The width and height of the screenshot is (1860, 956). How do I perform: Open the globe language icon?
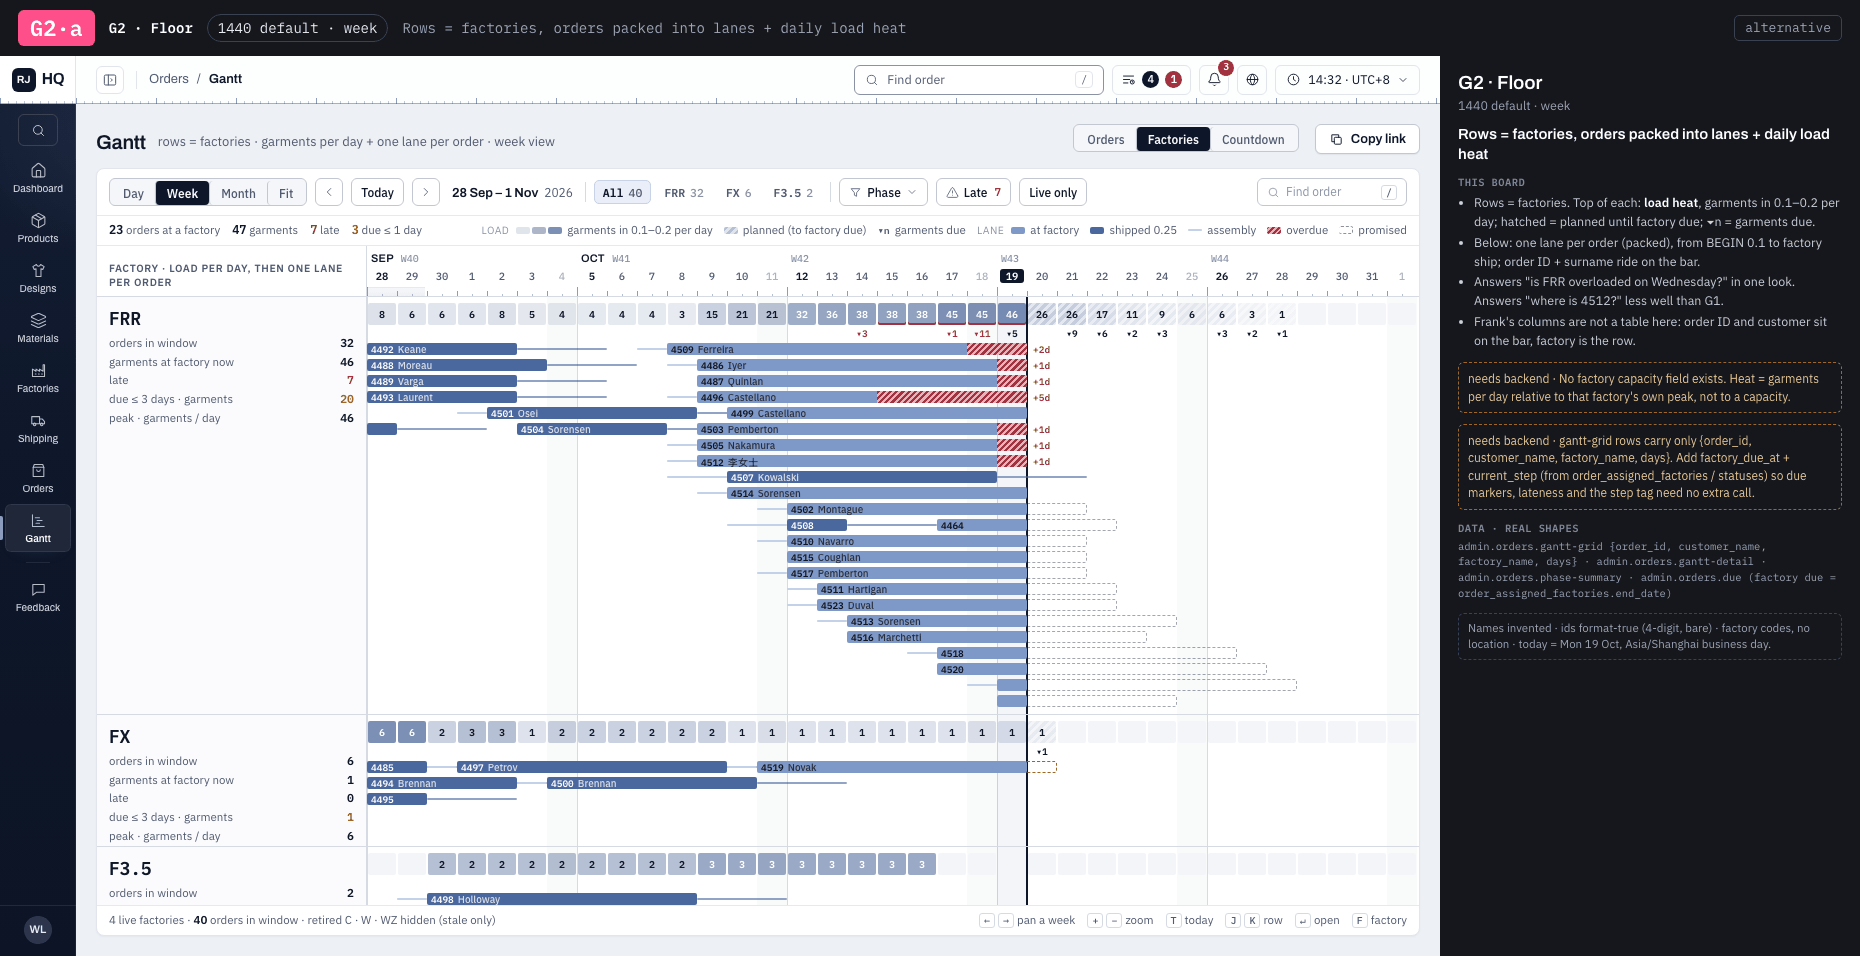(1252, 80)
